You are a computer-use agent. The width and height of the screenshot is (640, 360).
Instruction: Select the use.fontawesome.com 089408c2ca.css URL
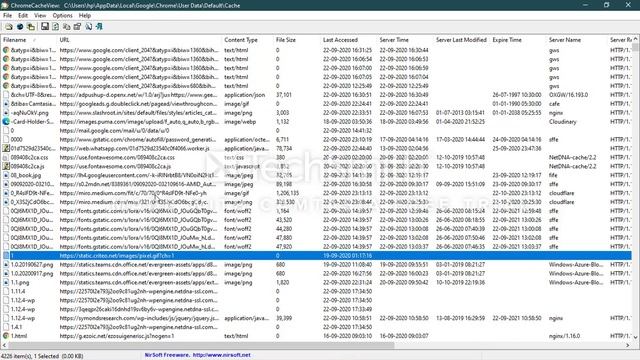point(117,157)
